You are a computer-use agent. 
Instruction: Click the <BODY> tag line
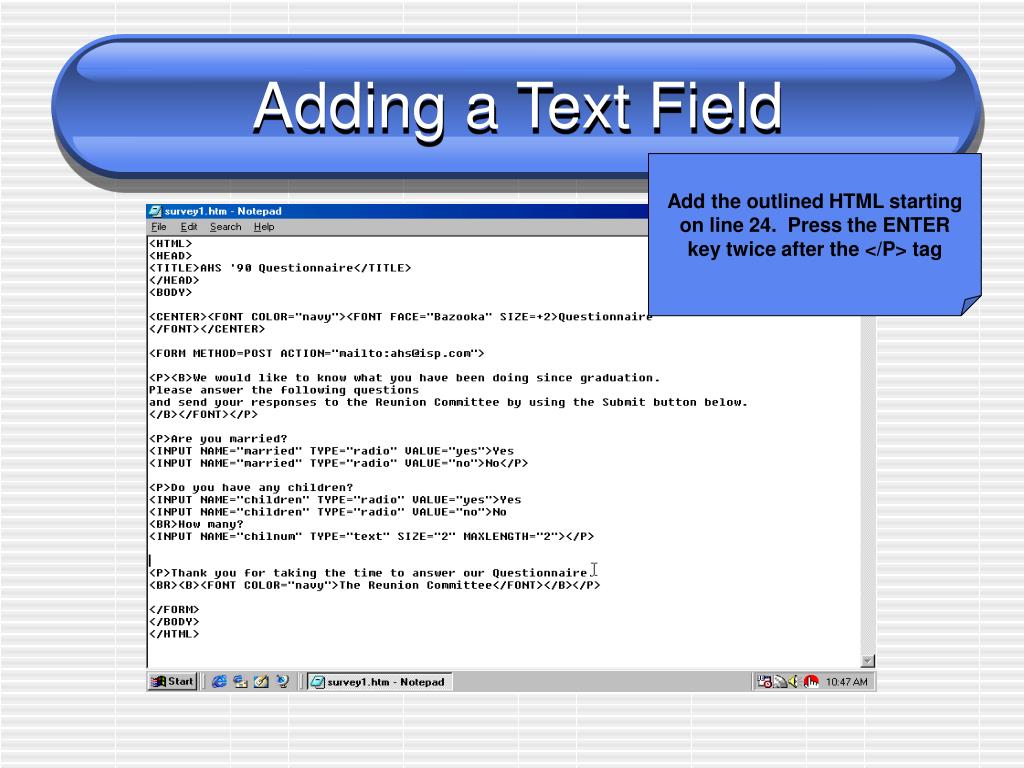click(170, 292)
